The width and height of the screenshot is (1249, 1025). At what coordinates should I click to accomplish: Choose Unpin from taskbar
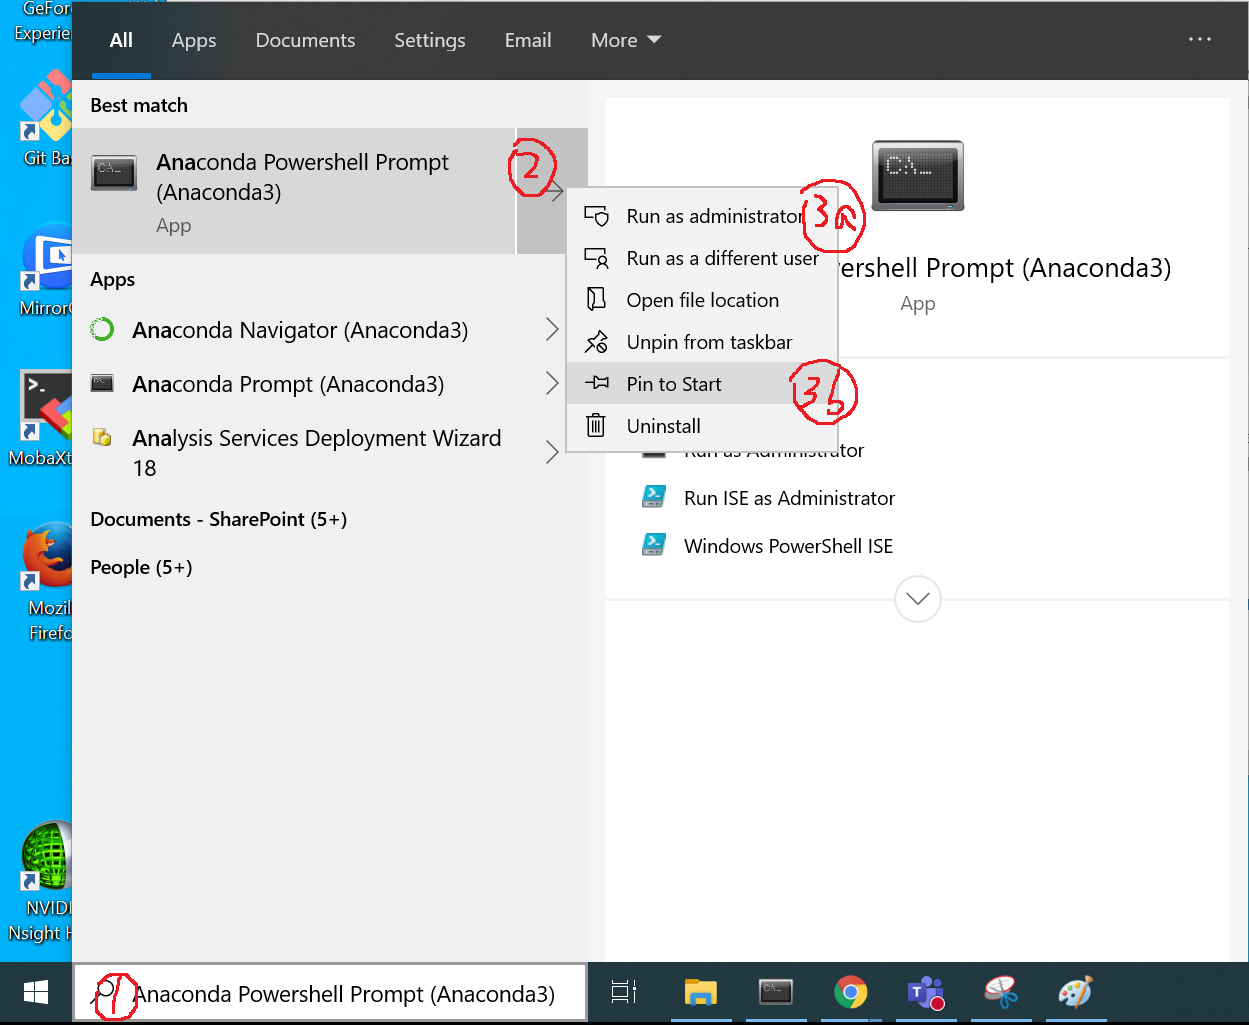point(702,342)
